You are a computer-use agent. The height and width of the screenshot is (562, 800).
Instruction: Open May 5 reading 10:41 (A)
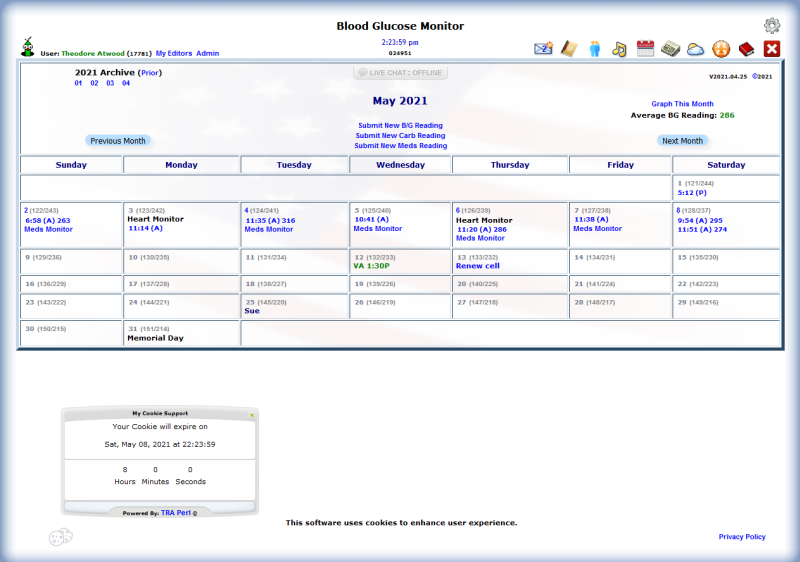[372, 220]
